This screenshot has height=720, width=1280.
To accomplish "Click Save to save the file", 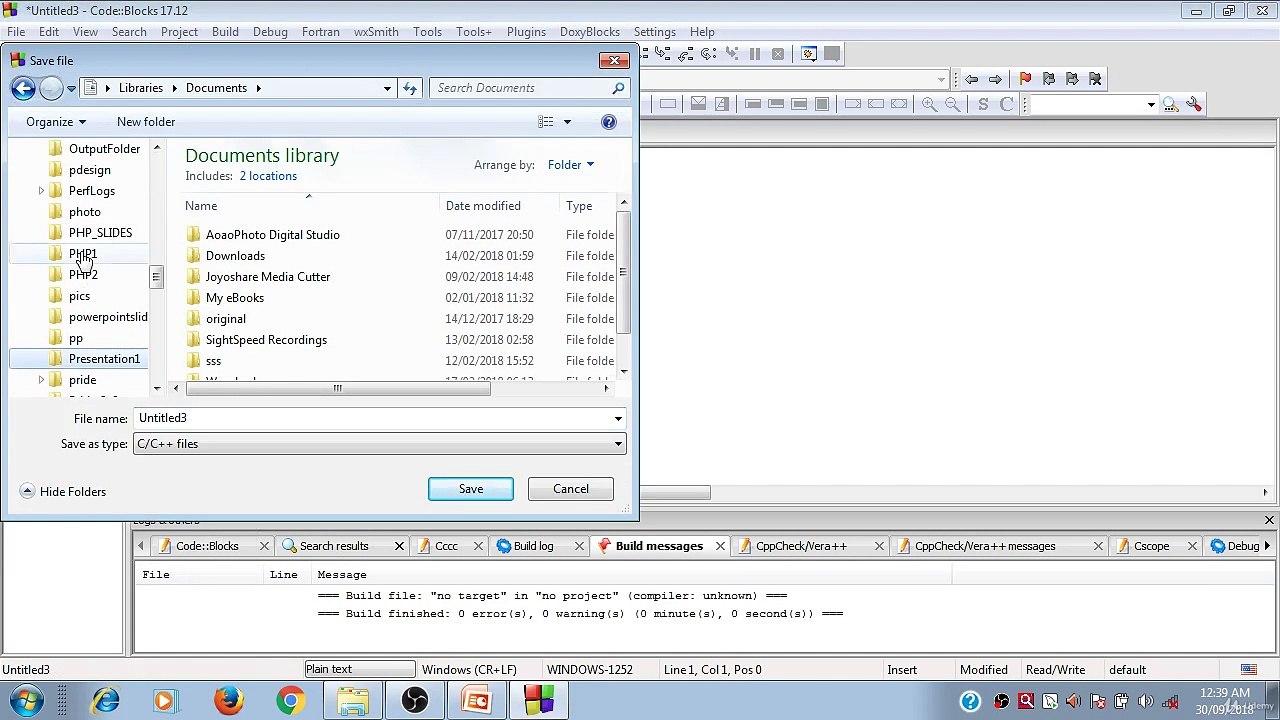I will tap(471, 489).
